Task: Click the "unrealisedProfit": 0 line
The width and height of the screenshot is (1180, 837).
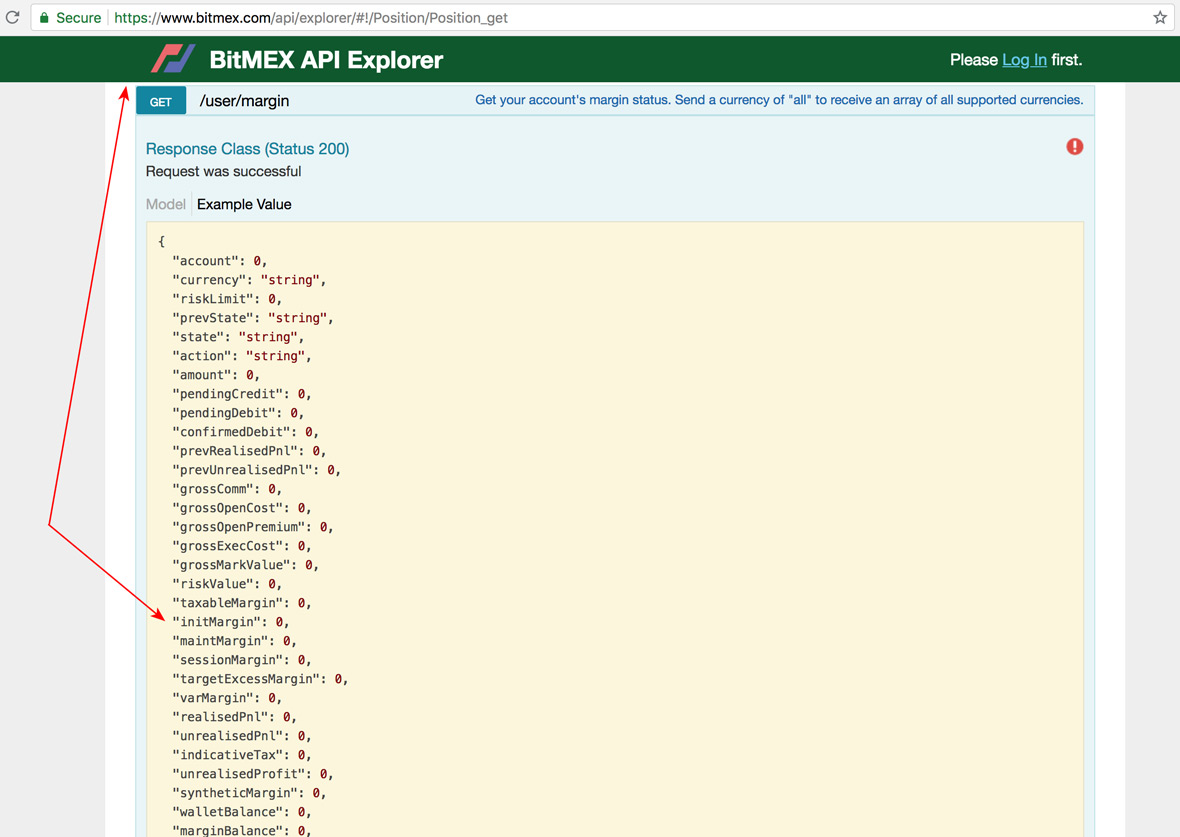Action: (253, 775)
